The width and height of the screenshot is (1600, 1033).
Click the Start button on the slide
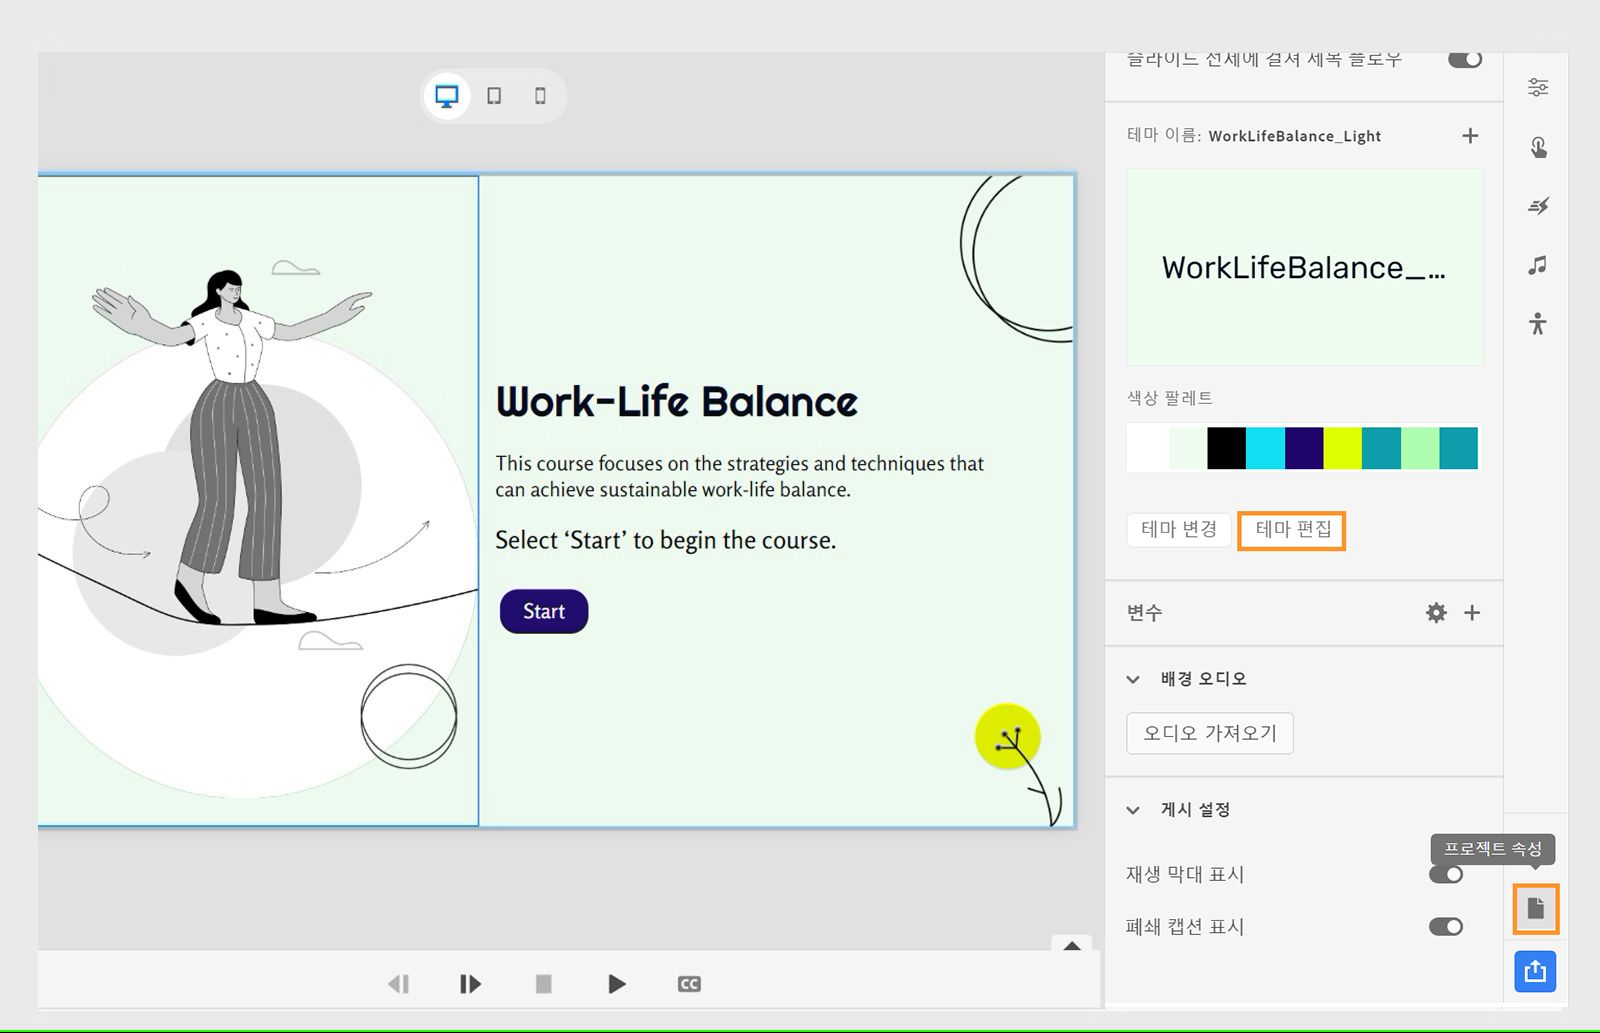click(x=544, y=612)
